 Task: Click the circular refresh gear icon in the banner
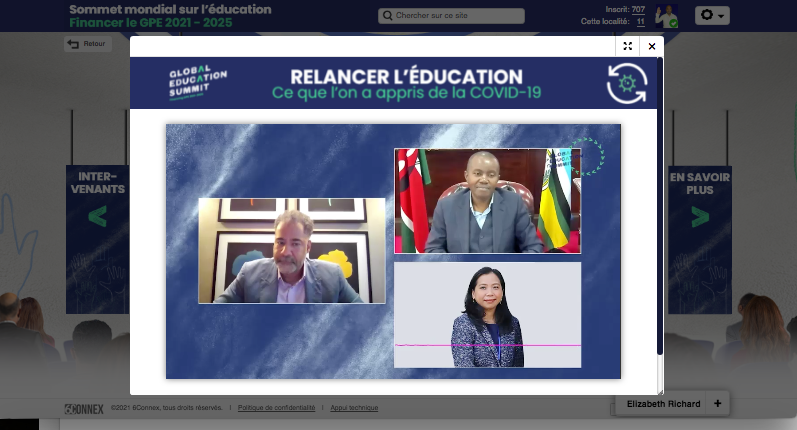point(627,83)
